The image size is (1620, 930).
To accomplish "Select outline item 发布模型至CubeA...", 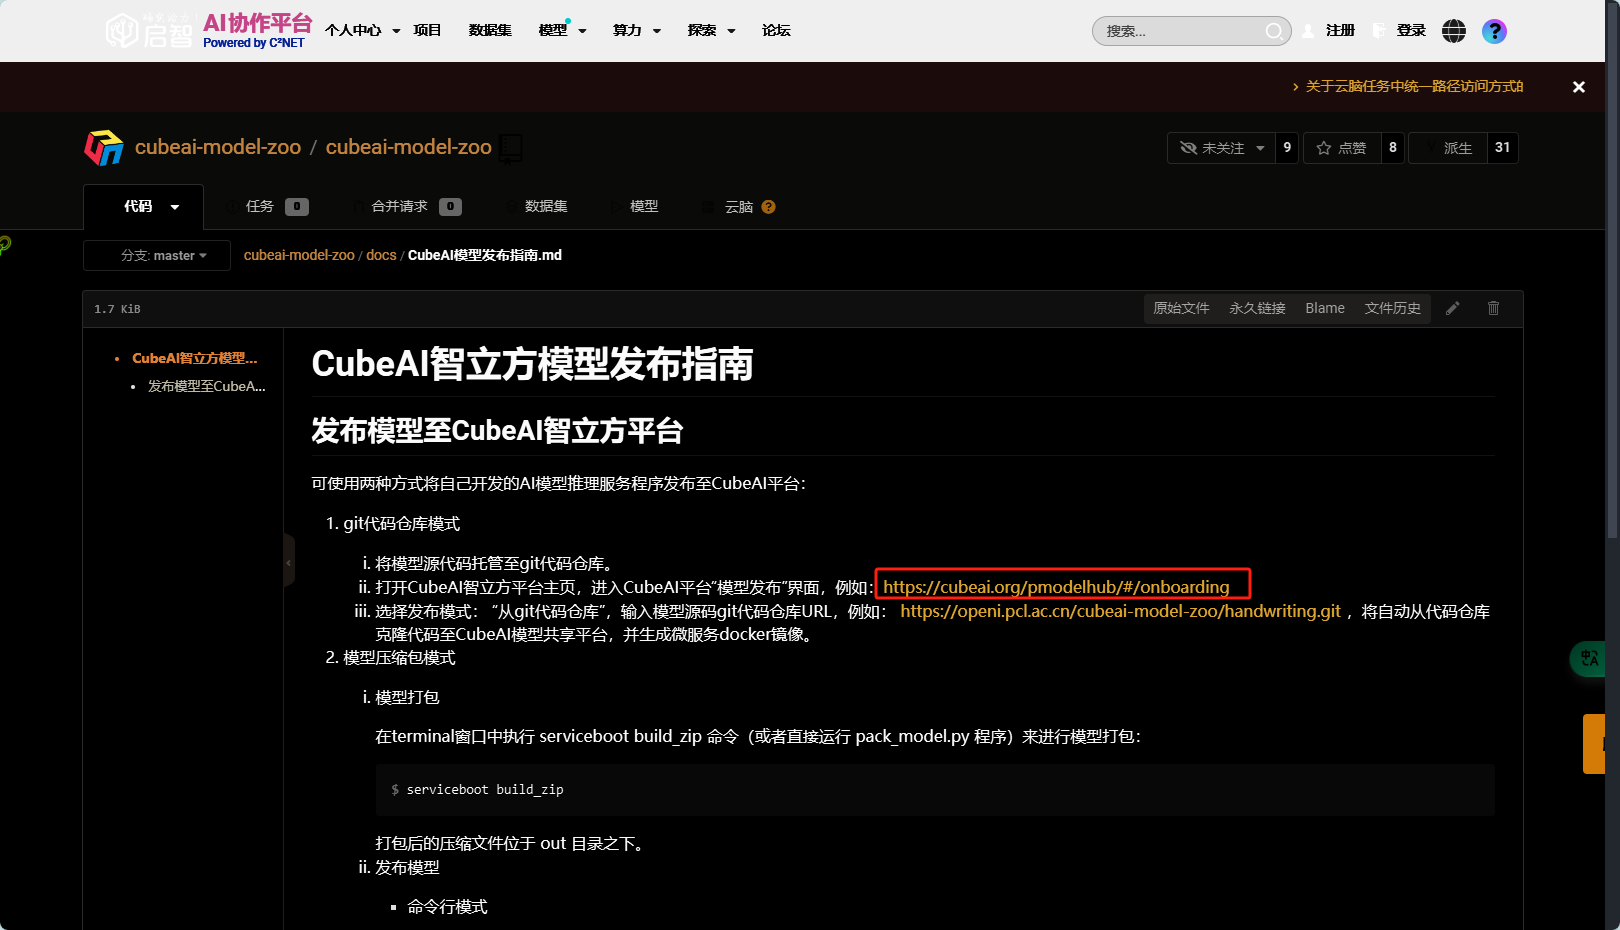I will point(207,387).
